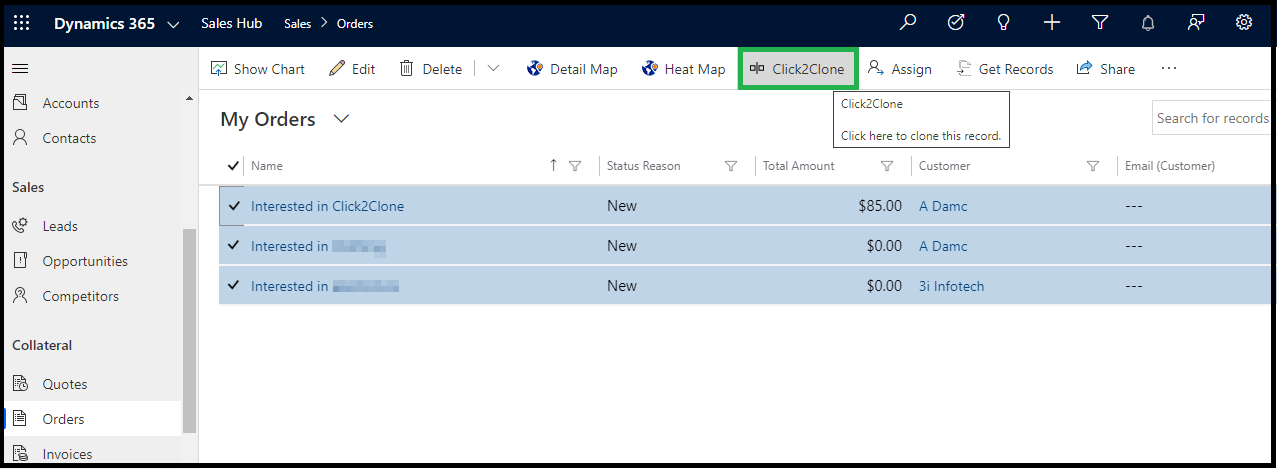Click the Assign command
1277x469 pixels.
tap(899, 69)
